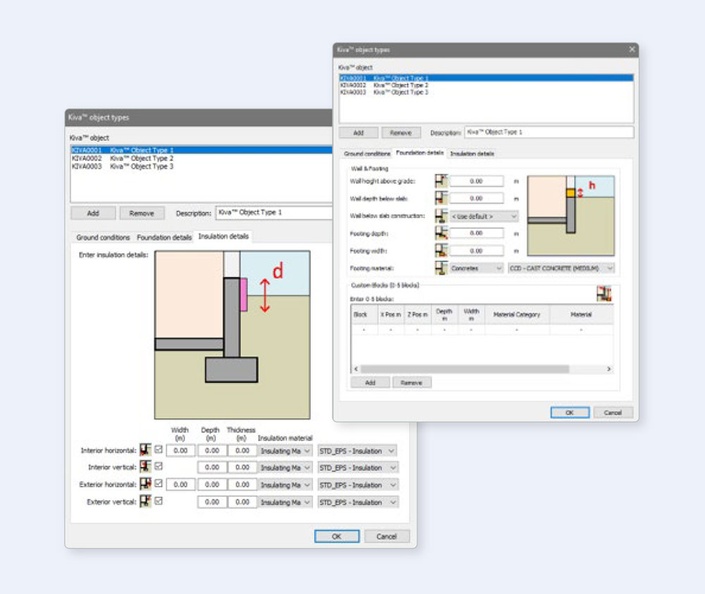Click the Custom Blocks table right scroll arrow

(609, 369)
